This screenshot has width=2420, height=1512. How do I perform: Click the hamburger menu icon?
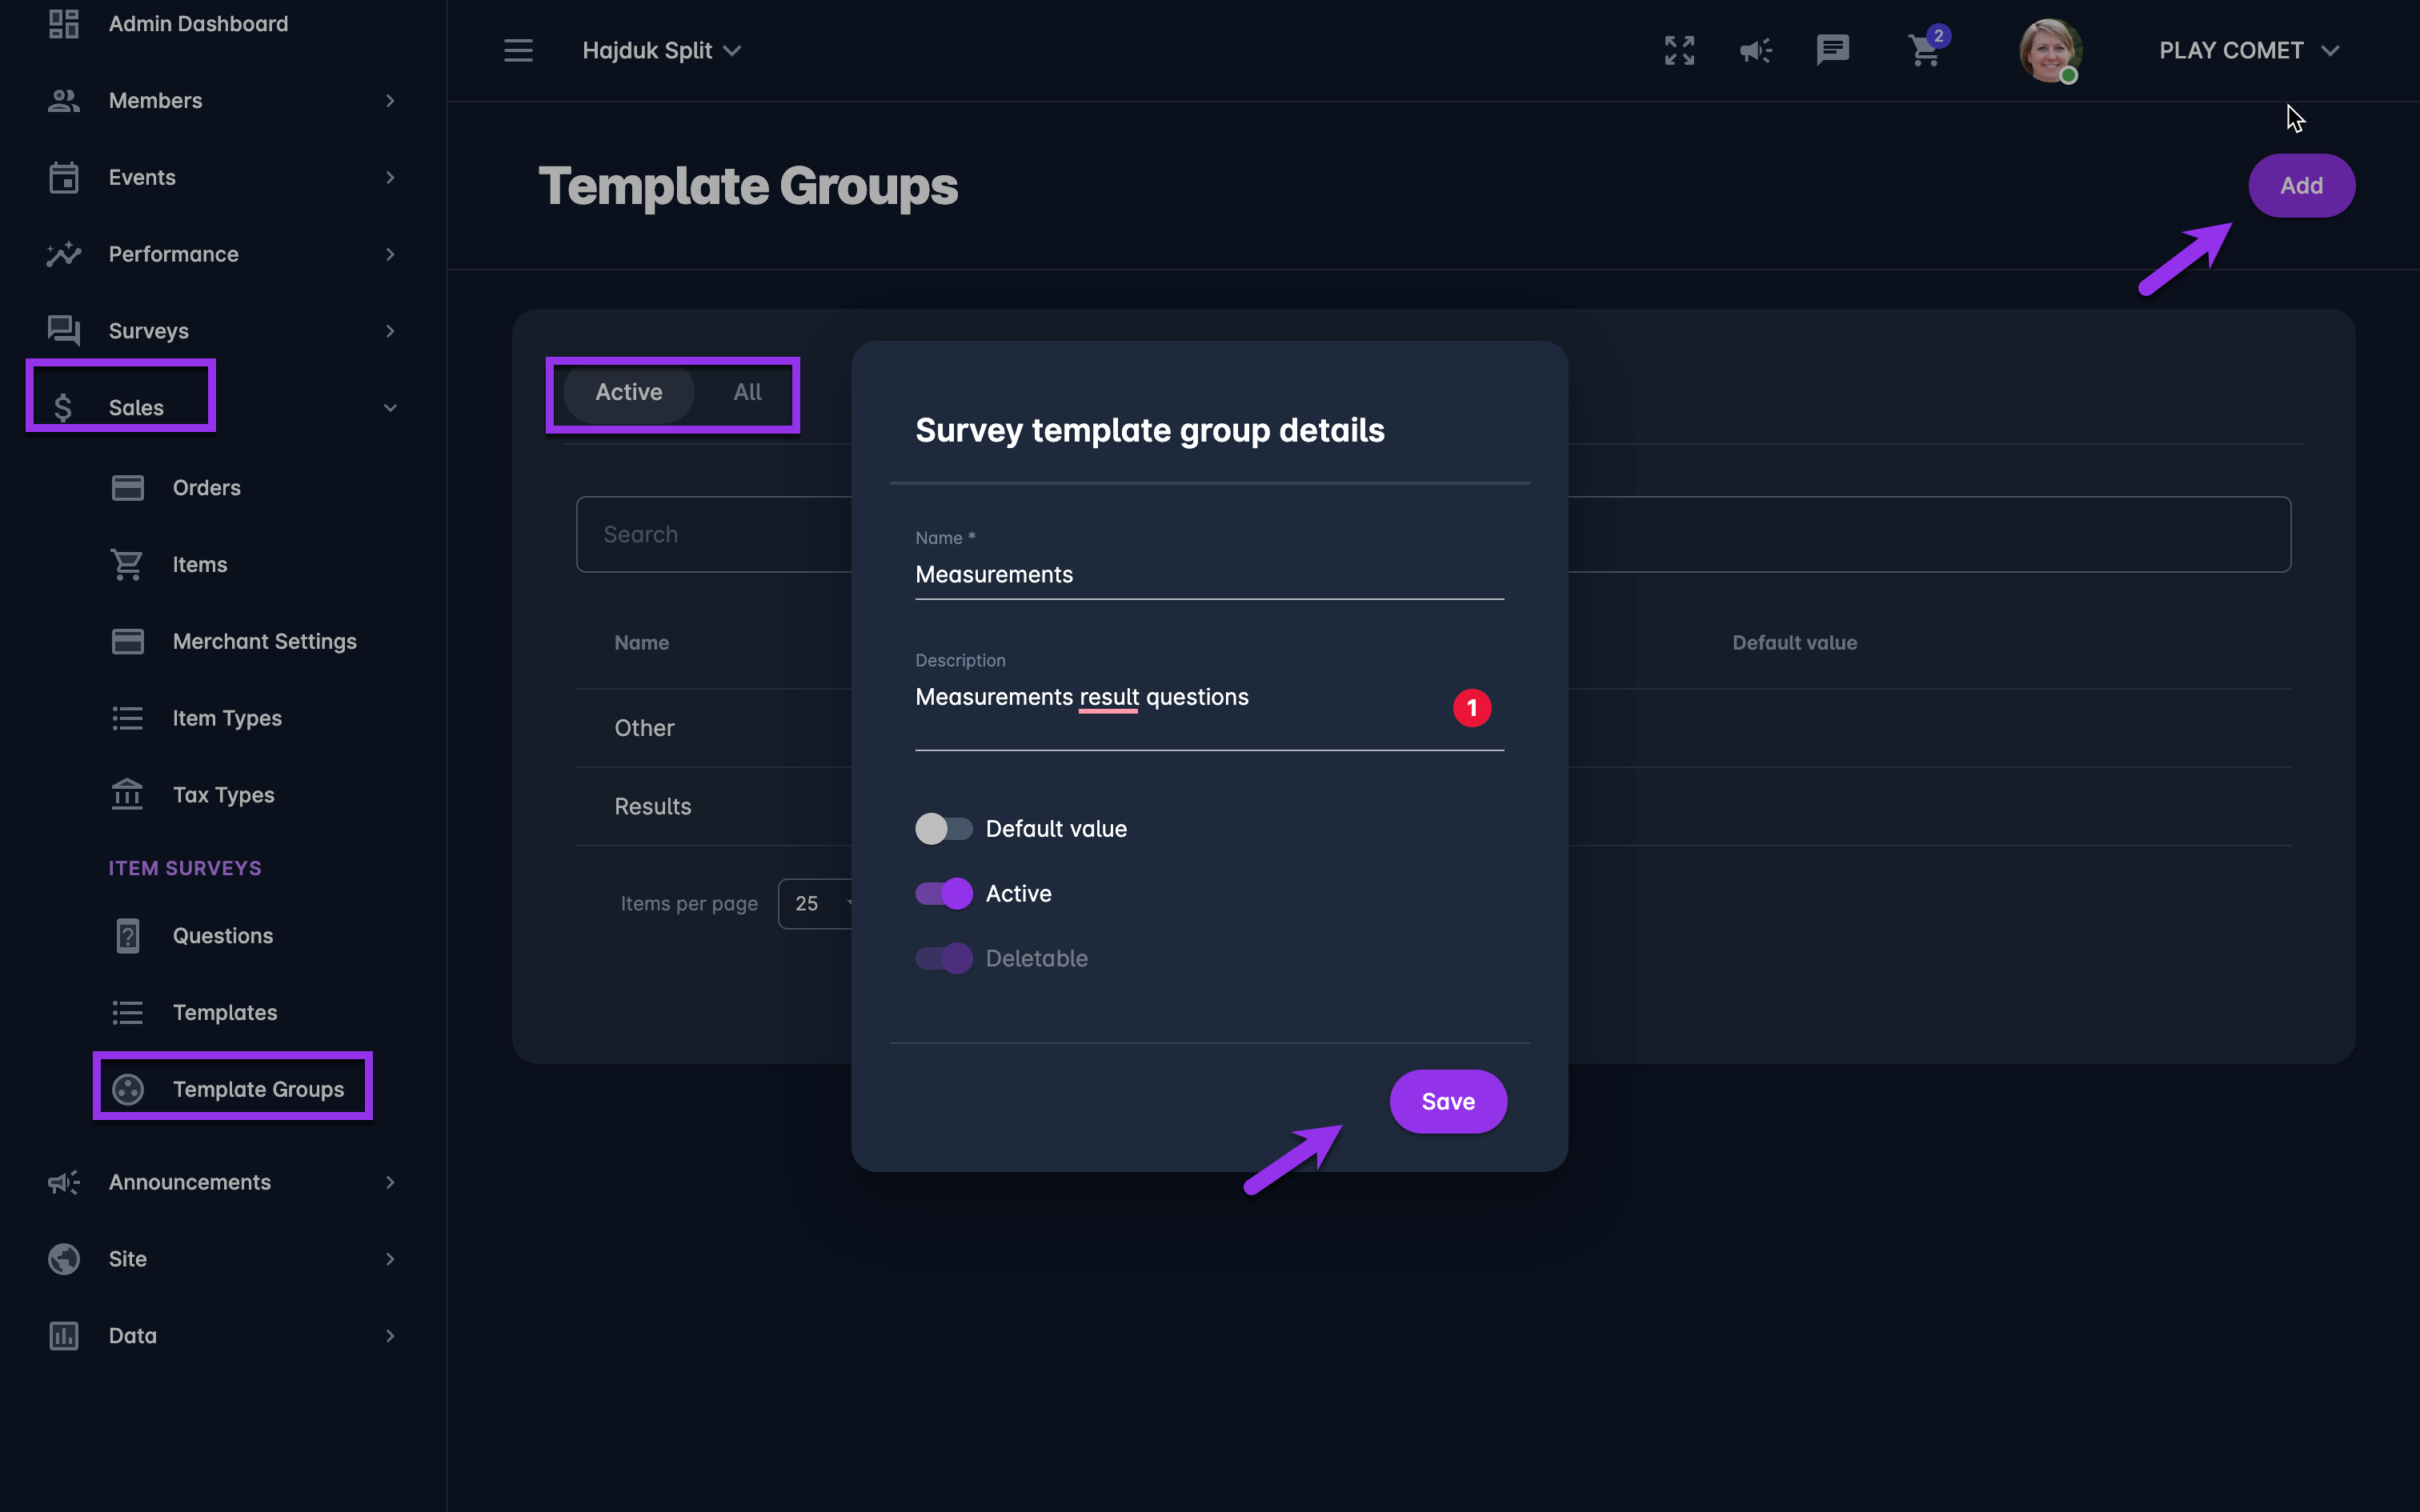[x=518, y=50]
